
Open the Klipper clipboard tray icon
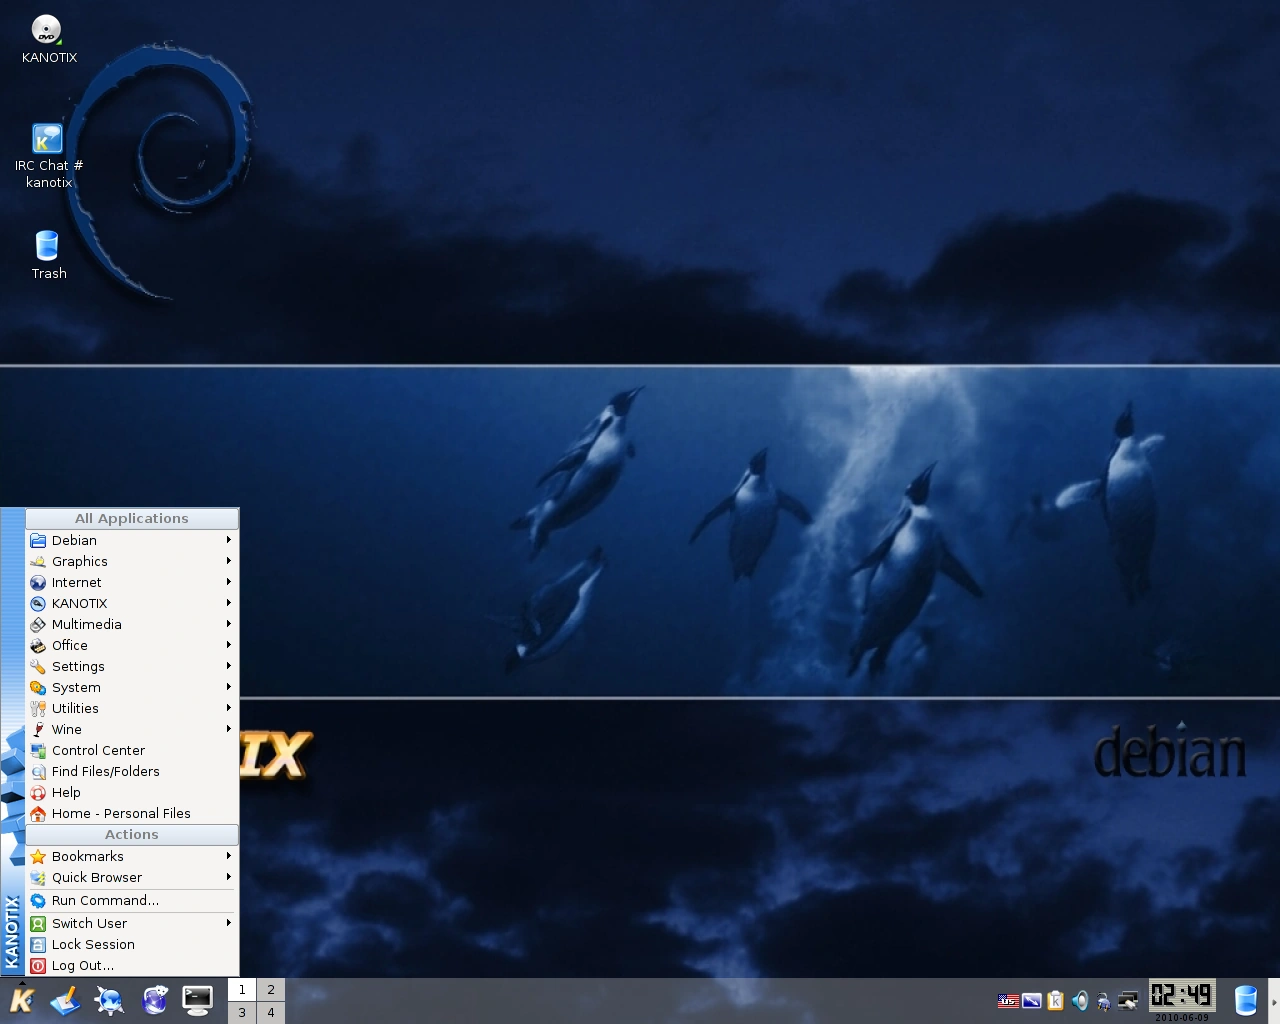click(x=1055, y=1000)
